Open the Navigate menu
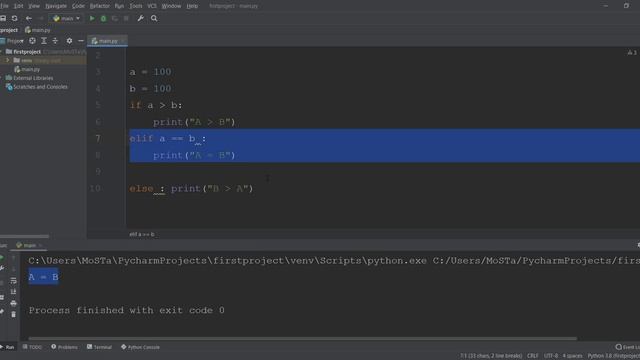This screenshot has width=640, height=360. pyautogui.click(x=56, y=6)
